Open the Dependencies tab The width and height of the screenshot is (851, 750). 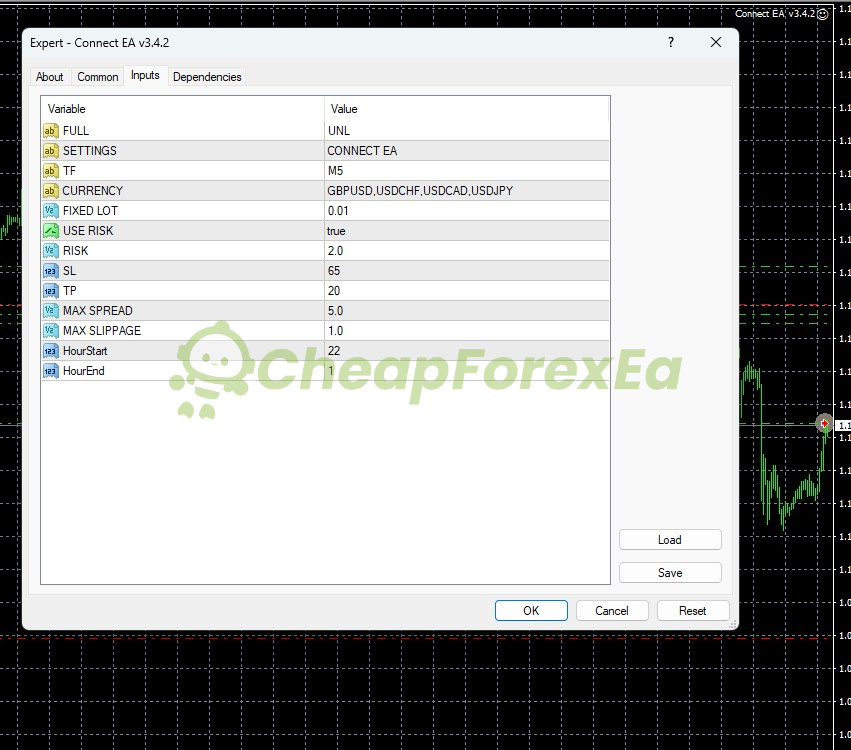pos(207,77)
